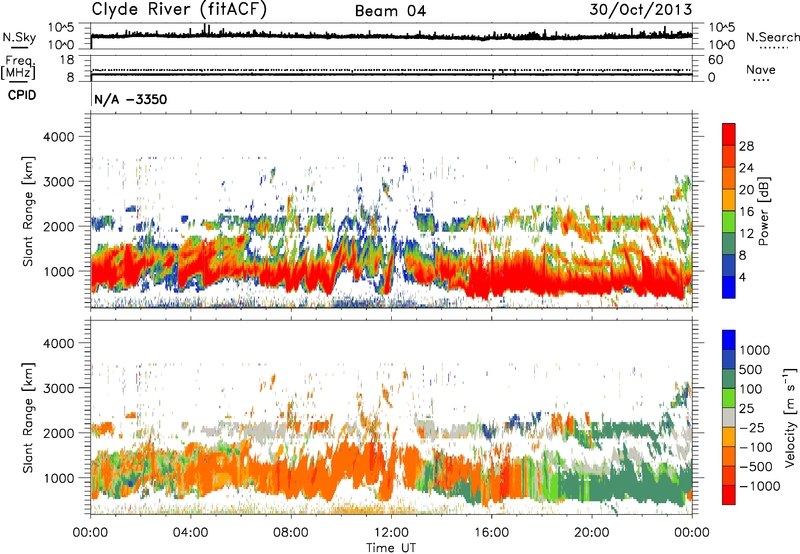Click the '12:00' time axis tick label
The height and width of the screenshot is (554, 800).
[391, 533]
